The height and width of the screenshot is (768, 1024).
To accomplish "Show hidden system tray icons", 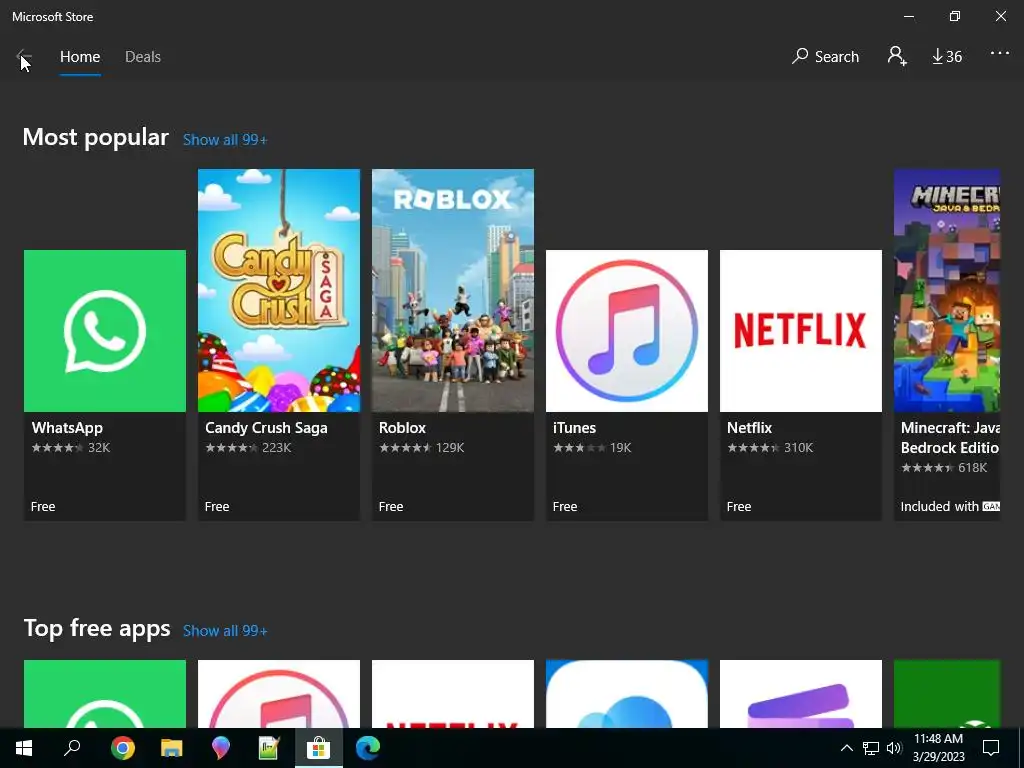I will 846,748.
